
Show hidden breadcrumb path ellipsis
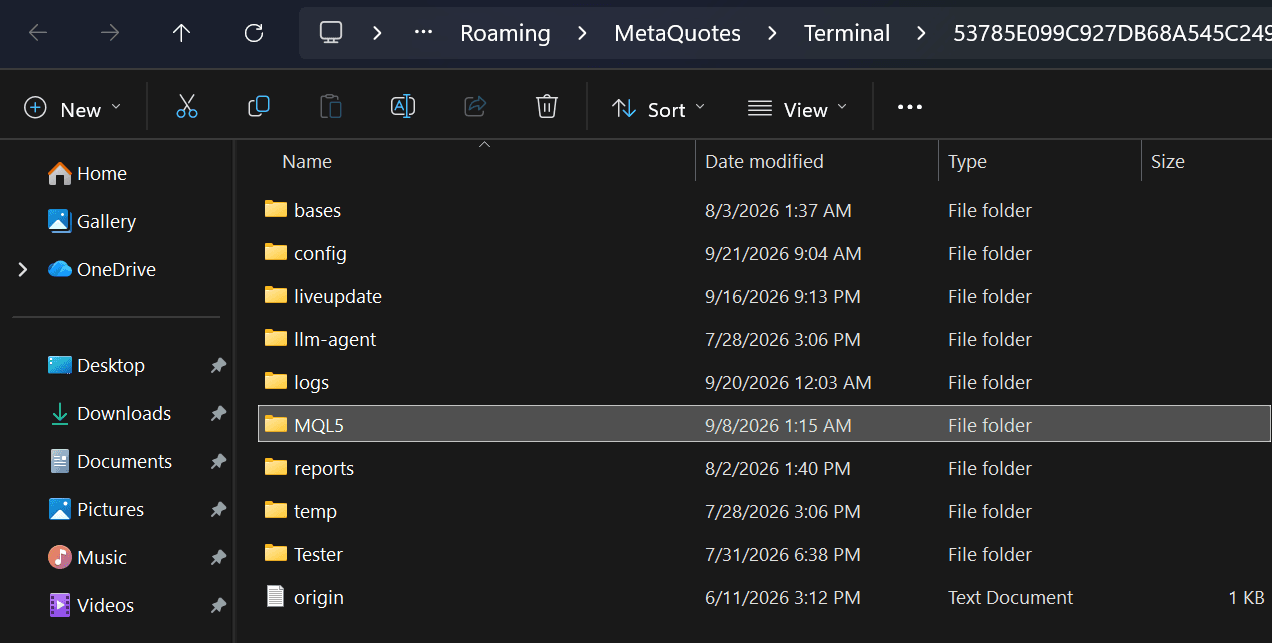coord(423,33)
